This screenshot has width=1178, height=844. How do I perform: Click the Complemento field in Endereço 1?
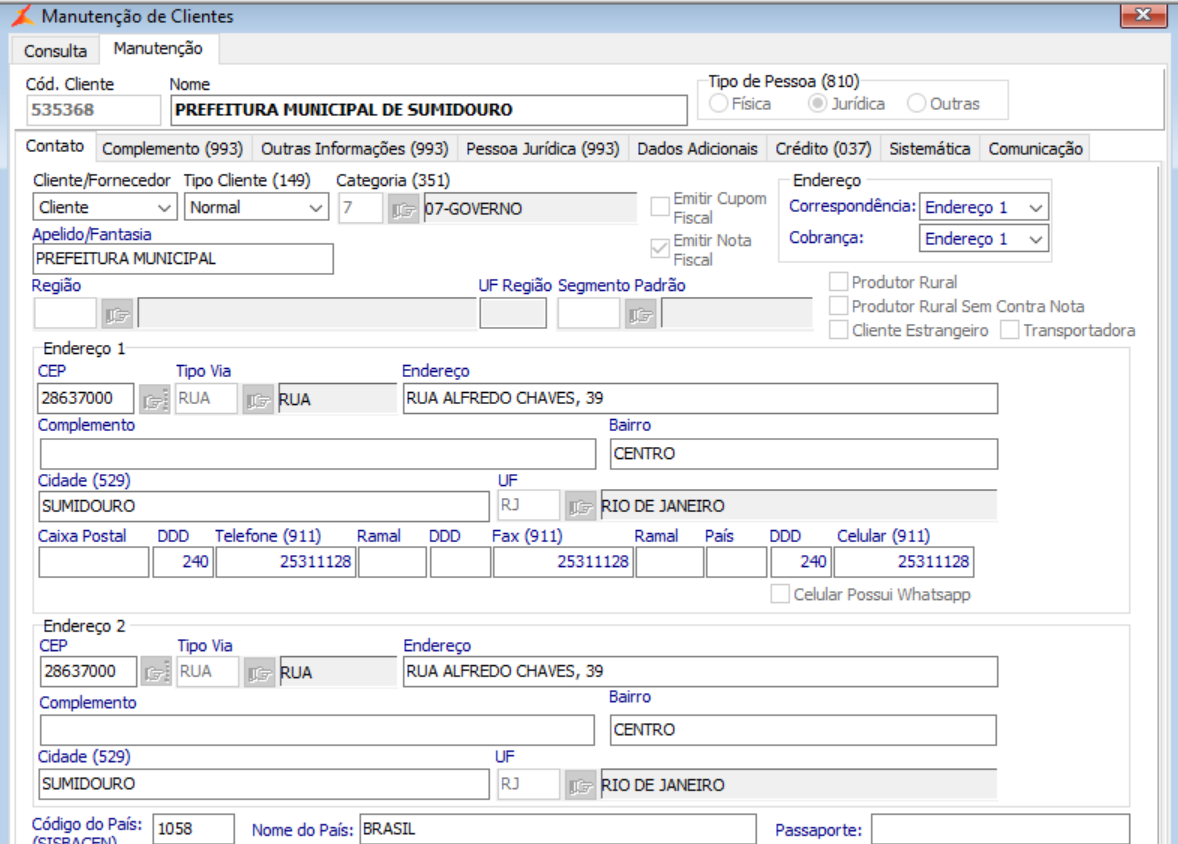[318, 454]
